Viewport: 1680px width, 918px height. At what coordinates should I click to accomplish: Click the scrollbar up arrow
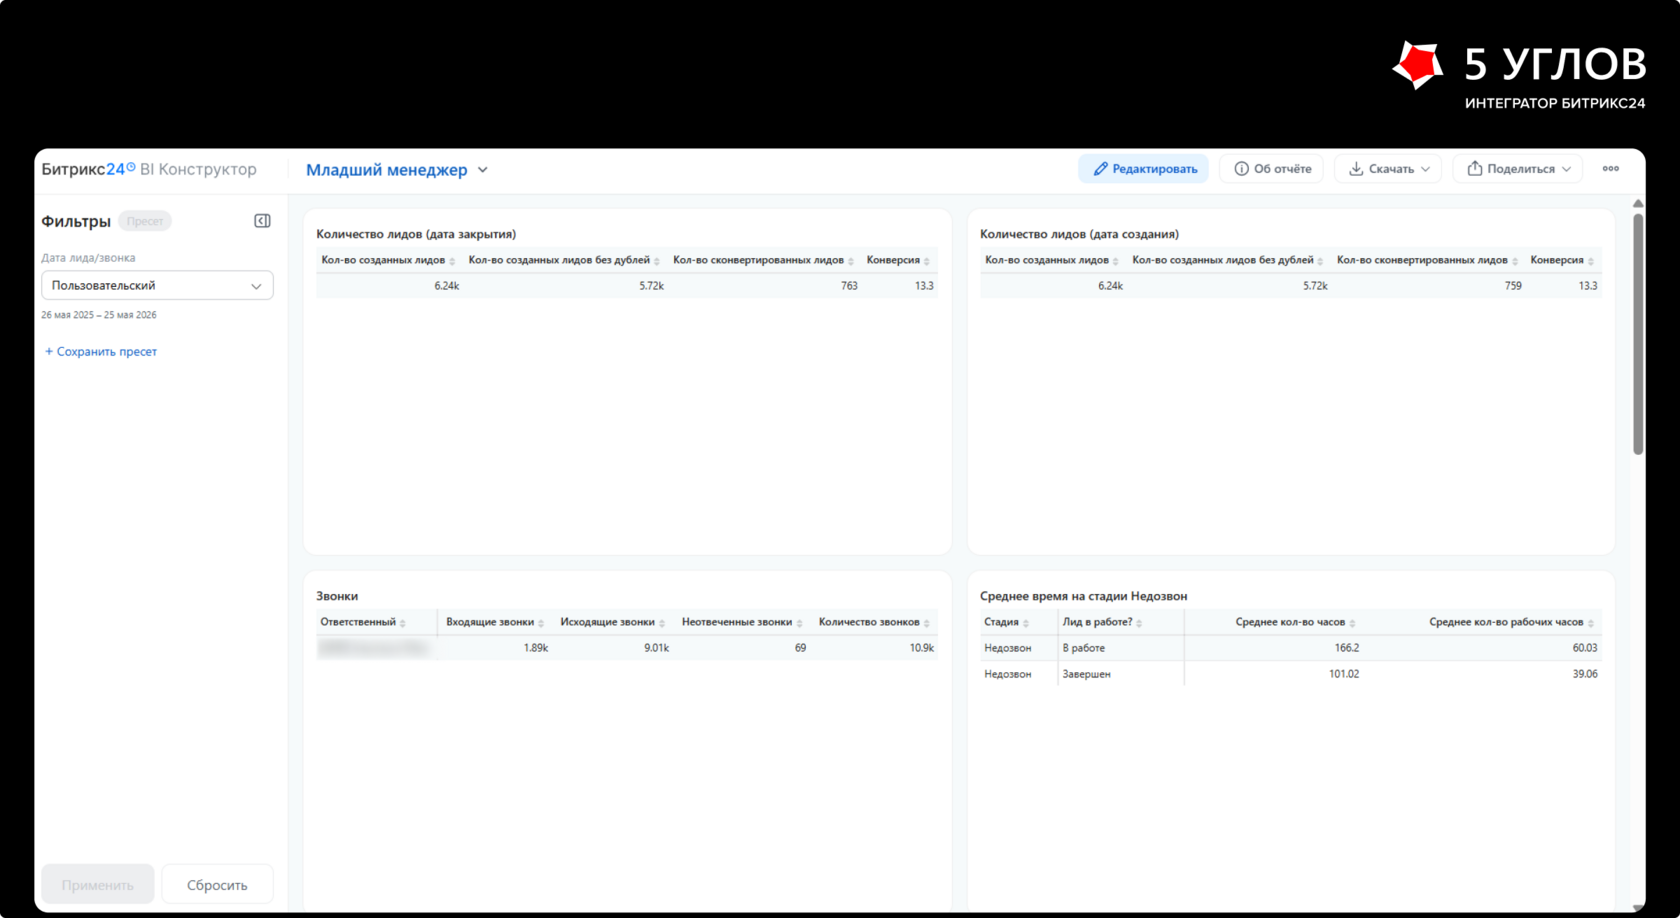coord(1638,203)
